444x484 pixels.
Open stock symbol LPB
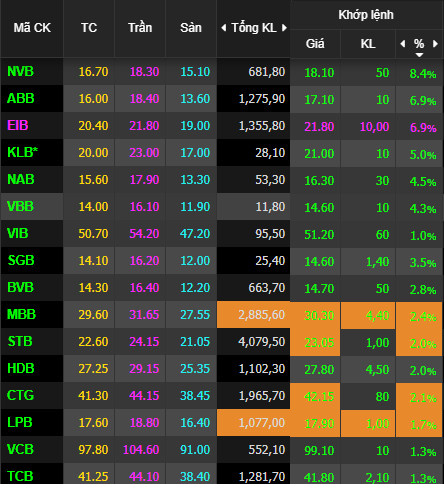tap(20, 422)
